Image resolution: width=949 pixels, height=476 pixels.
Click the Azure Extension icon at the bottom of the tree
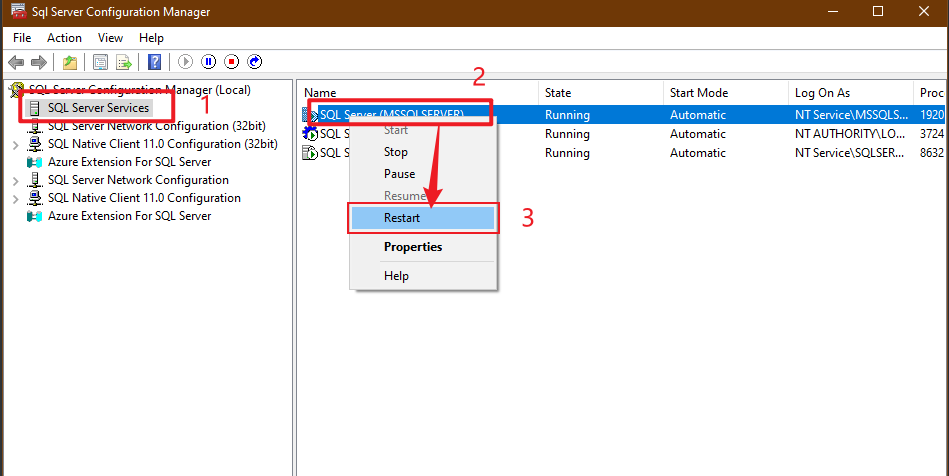tap(35, 216)
